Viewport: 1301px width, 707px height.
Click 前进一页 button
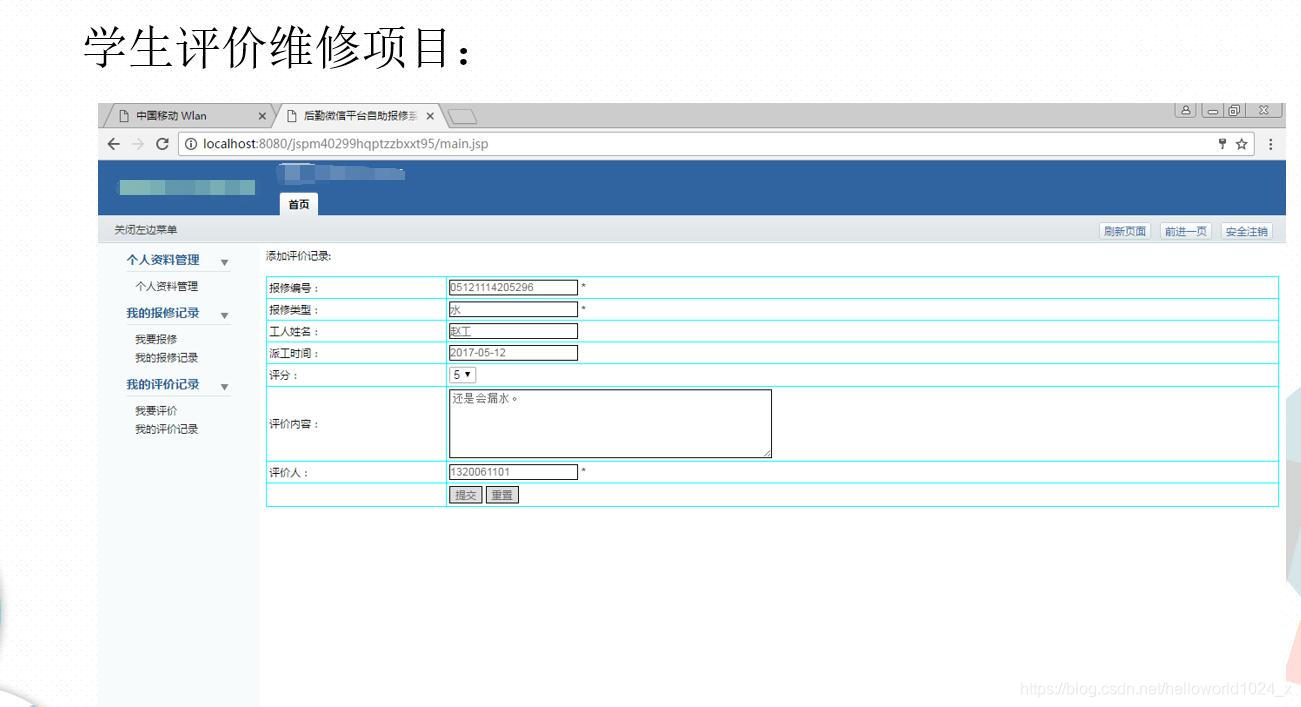tap(1185, 231)
